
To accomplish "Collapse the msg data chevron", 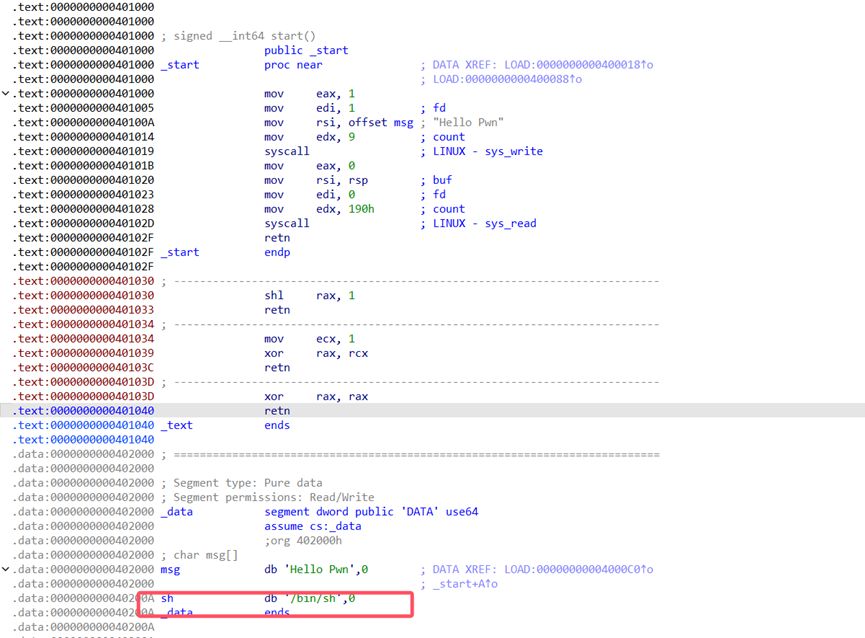I will 7,570.
